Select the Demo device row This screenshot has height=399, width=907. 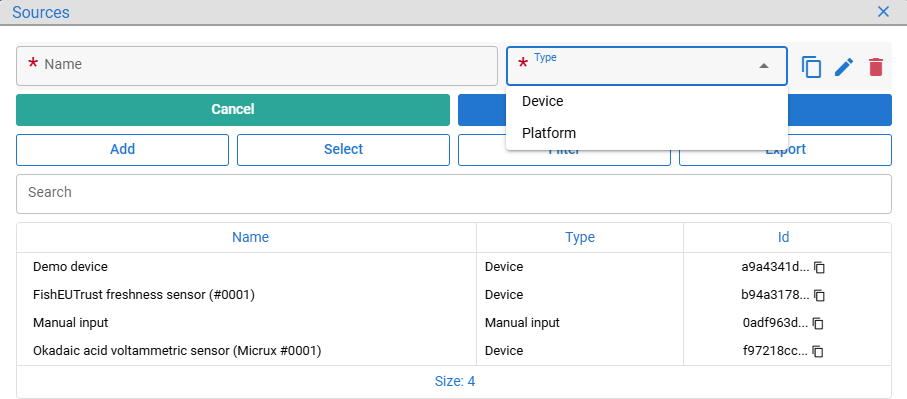[454, 267]
